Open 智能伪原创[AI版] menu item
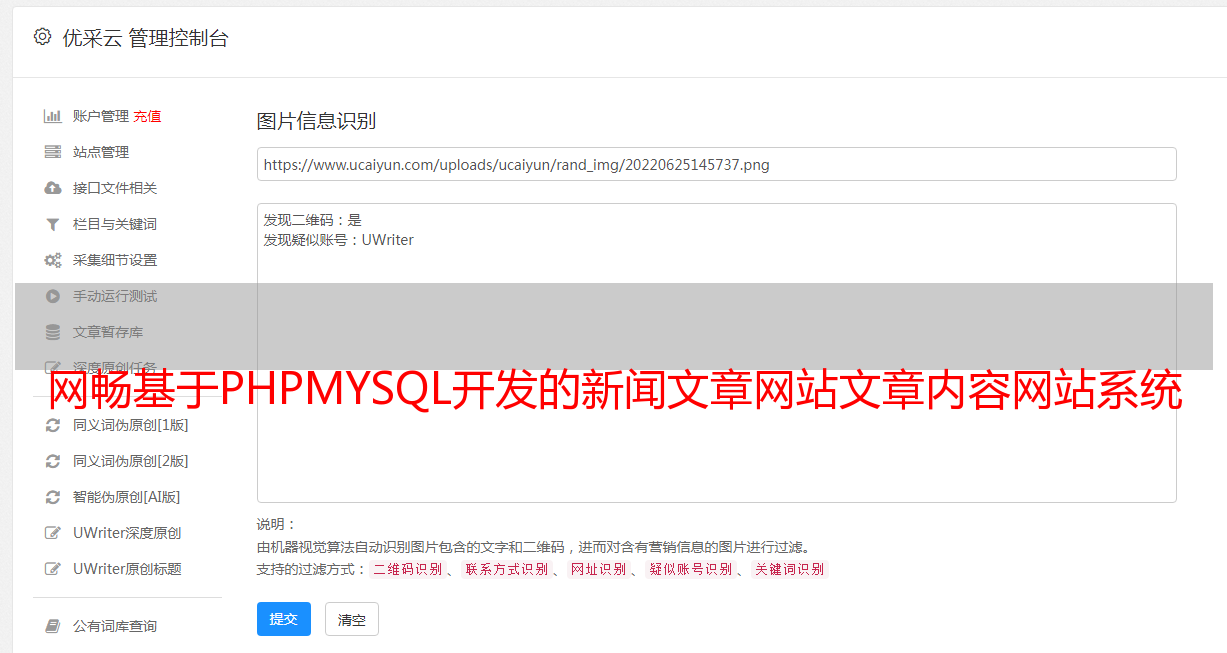The width and height of the screenshot is (1227, 653). (127, 497)
